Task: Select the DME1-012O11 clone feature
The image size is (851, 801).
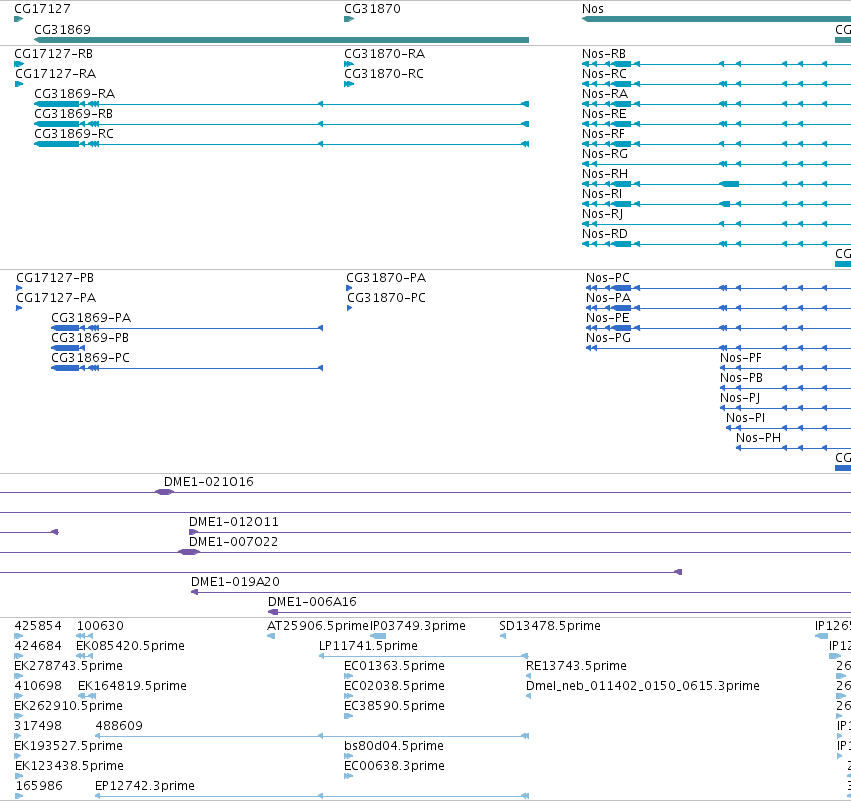Action: (x=233, y=522)
